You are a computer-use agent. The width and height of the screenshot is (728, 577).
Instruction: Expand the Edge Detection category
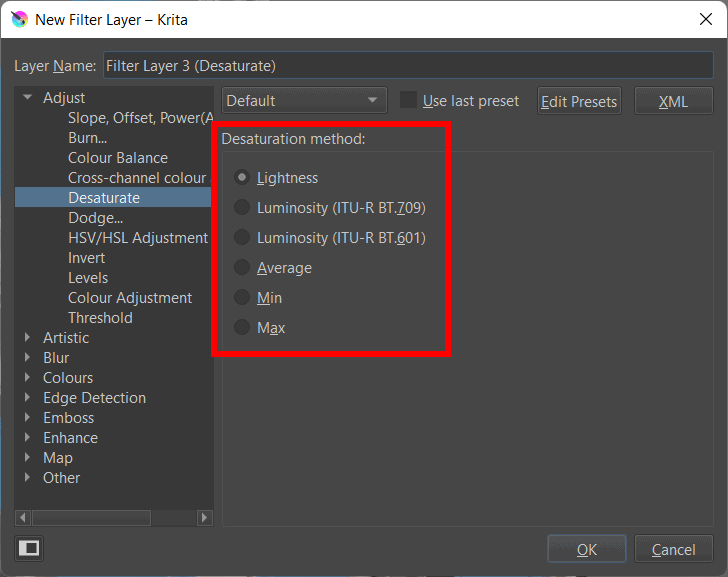coord(28,398)
